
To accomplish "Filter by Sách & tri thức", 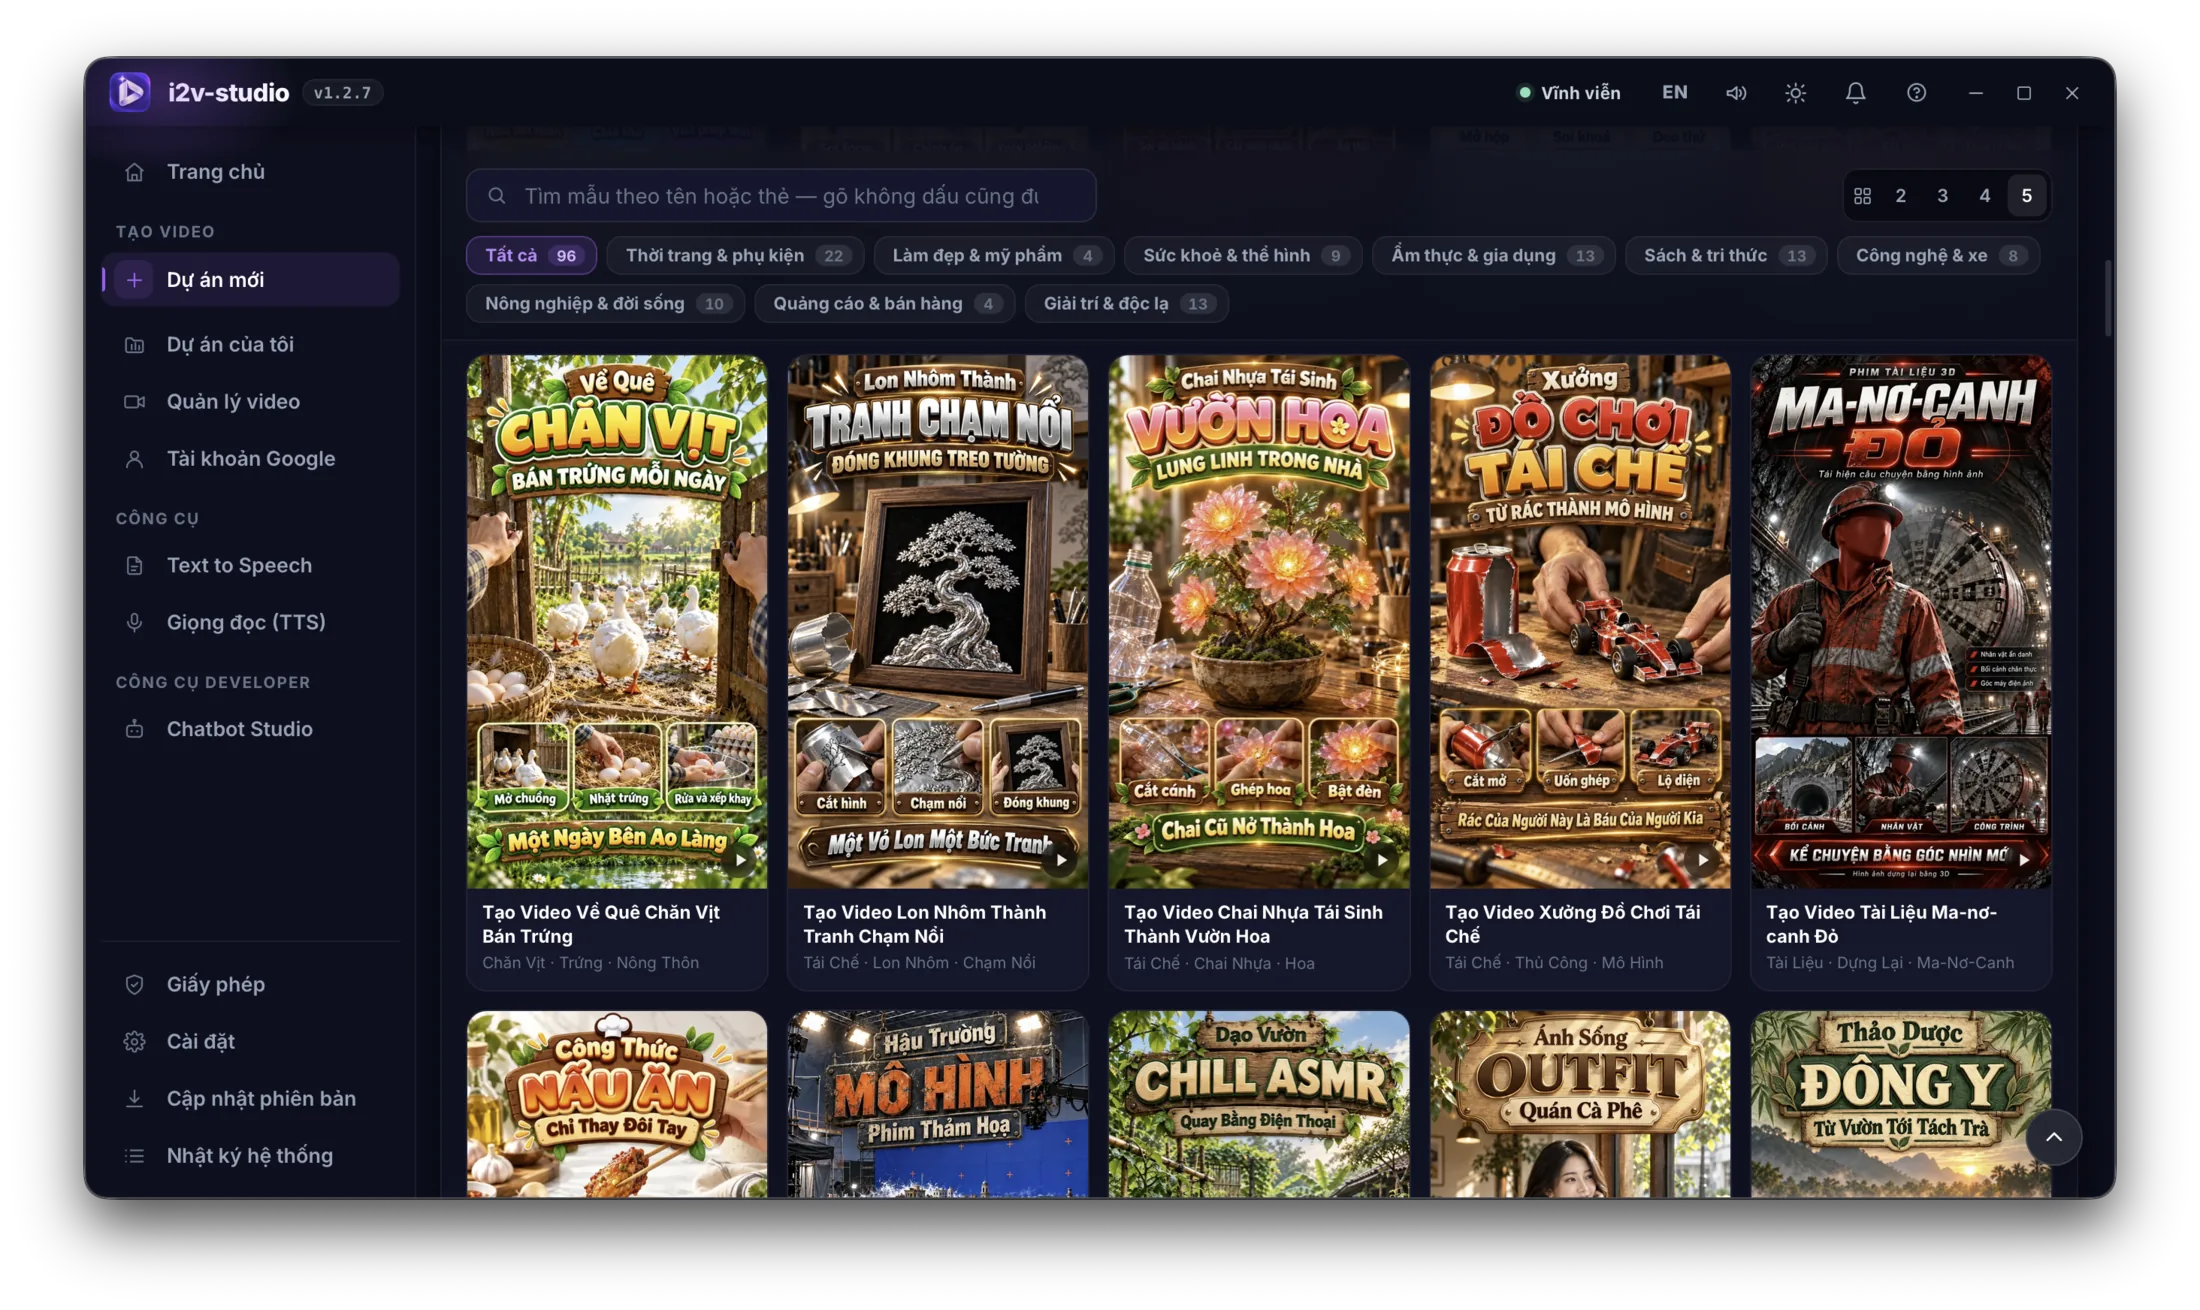I will point(1726,256).
